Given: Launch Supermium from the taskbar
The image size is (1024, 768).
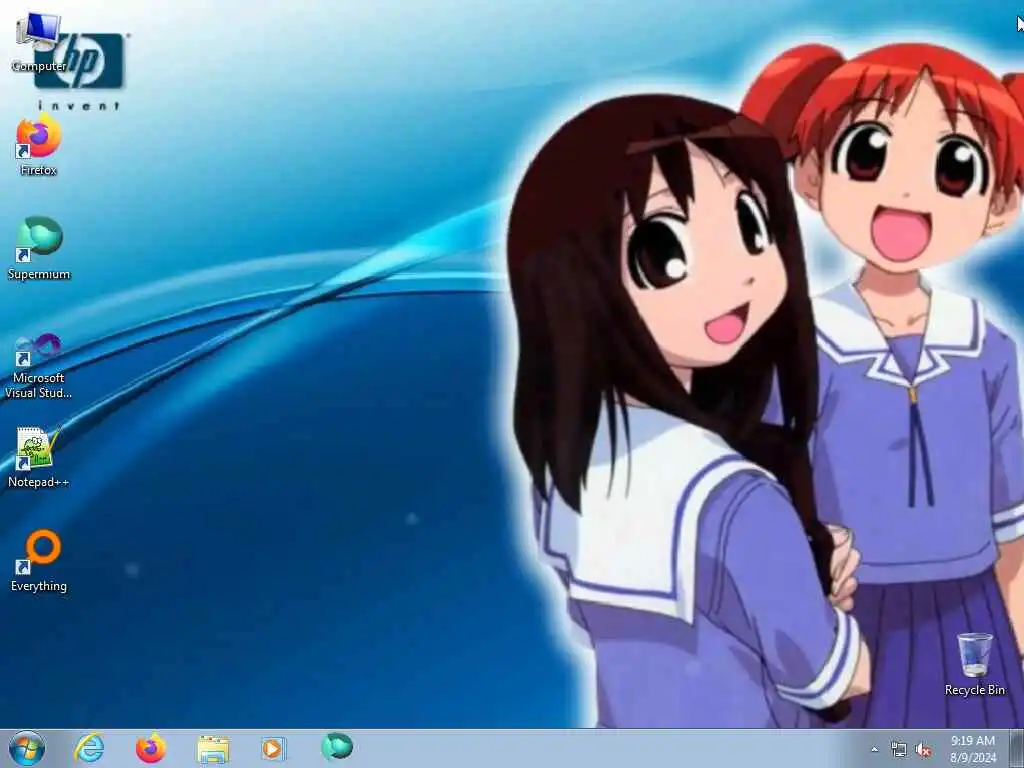Looking at the screenshot, I should coord(337,746).
